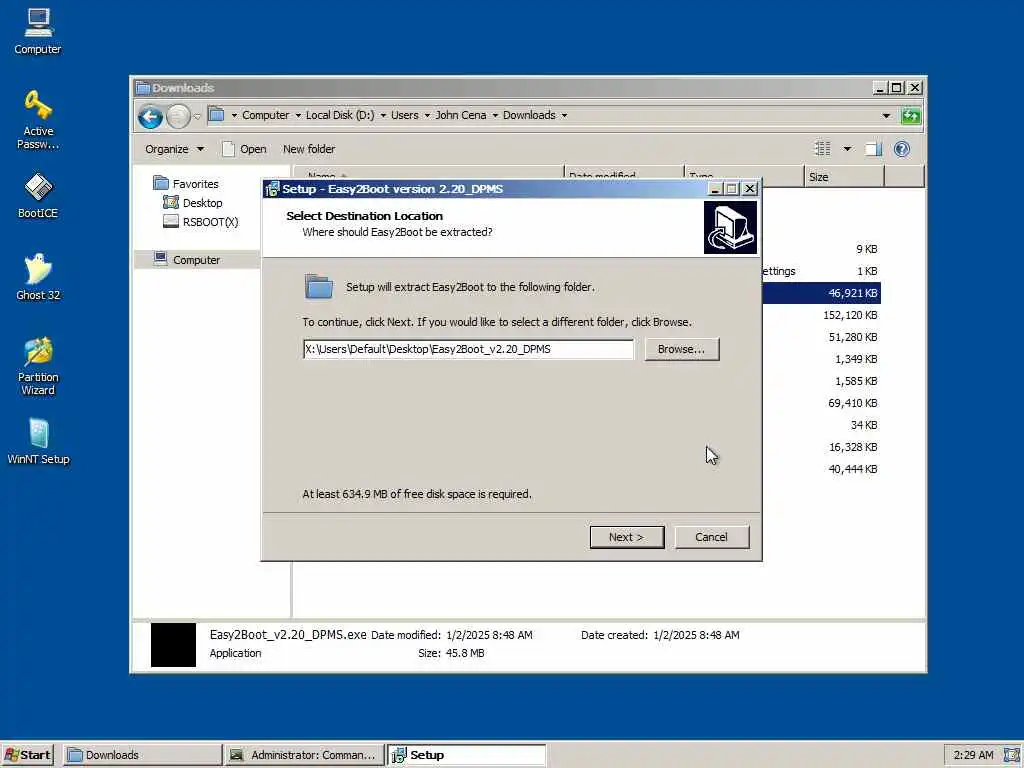The height and width of the screenshot is (768, 1024).
Task: Switch to Downloads taskbar button
Action: (x=142, y=755)
